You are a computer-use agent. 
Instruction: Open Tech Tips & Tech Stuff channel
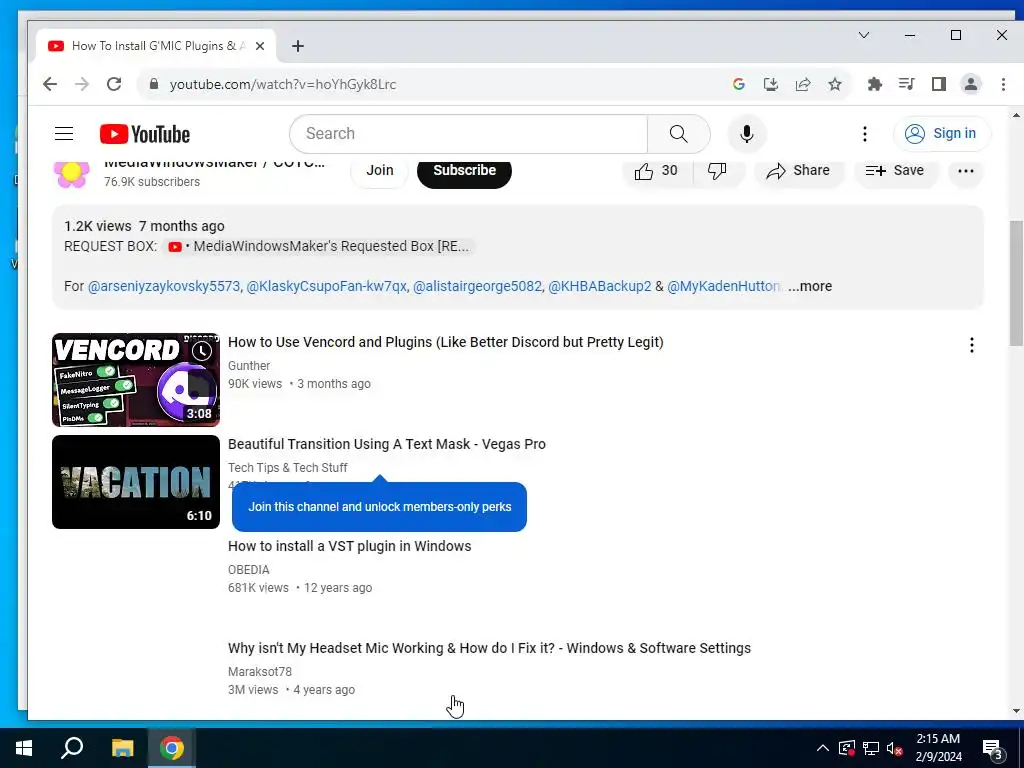(x=287, y=468)
